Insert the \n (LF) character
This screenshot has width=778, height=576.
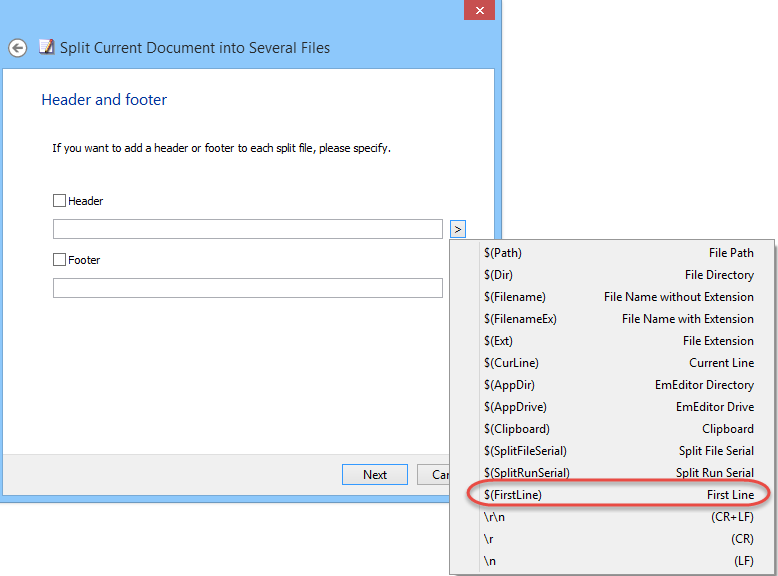[612, 561]
